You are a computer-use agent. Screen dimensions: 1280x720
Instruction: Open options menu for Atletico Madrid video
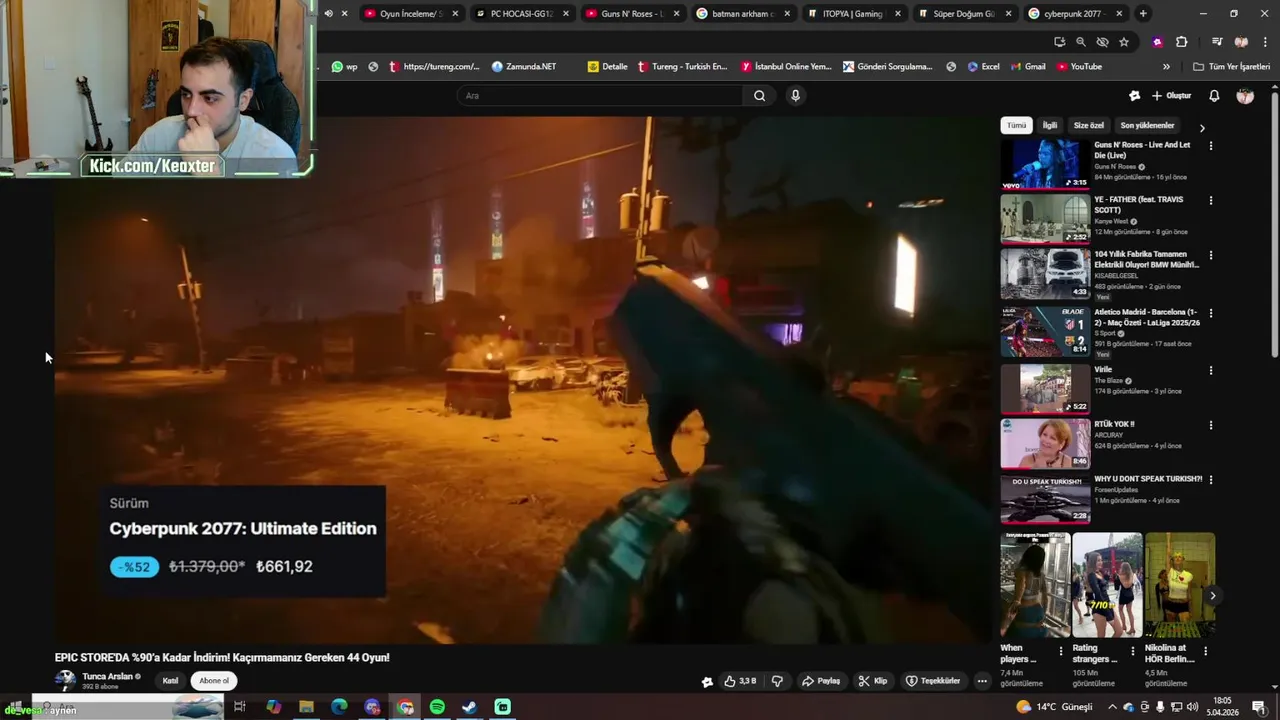coord(1211,313)
